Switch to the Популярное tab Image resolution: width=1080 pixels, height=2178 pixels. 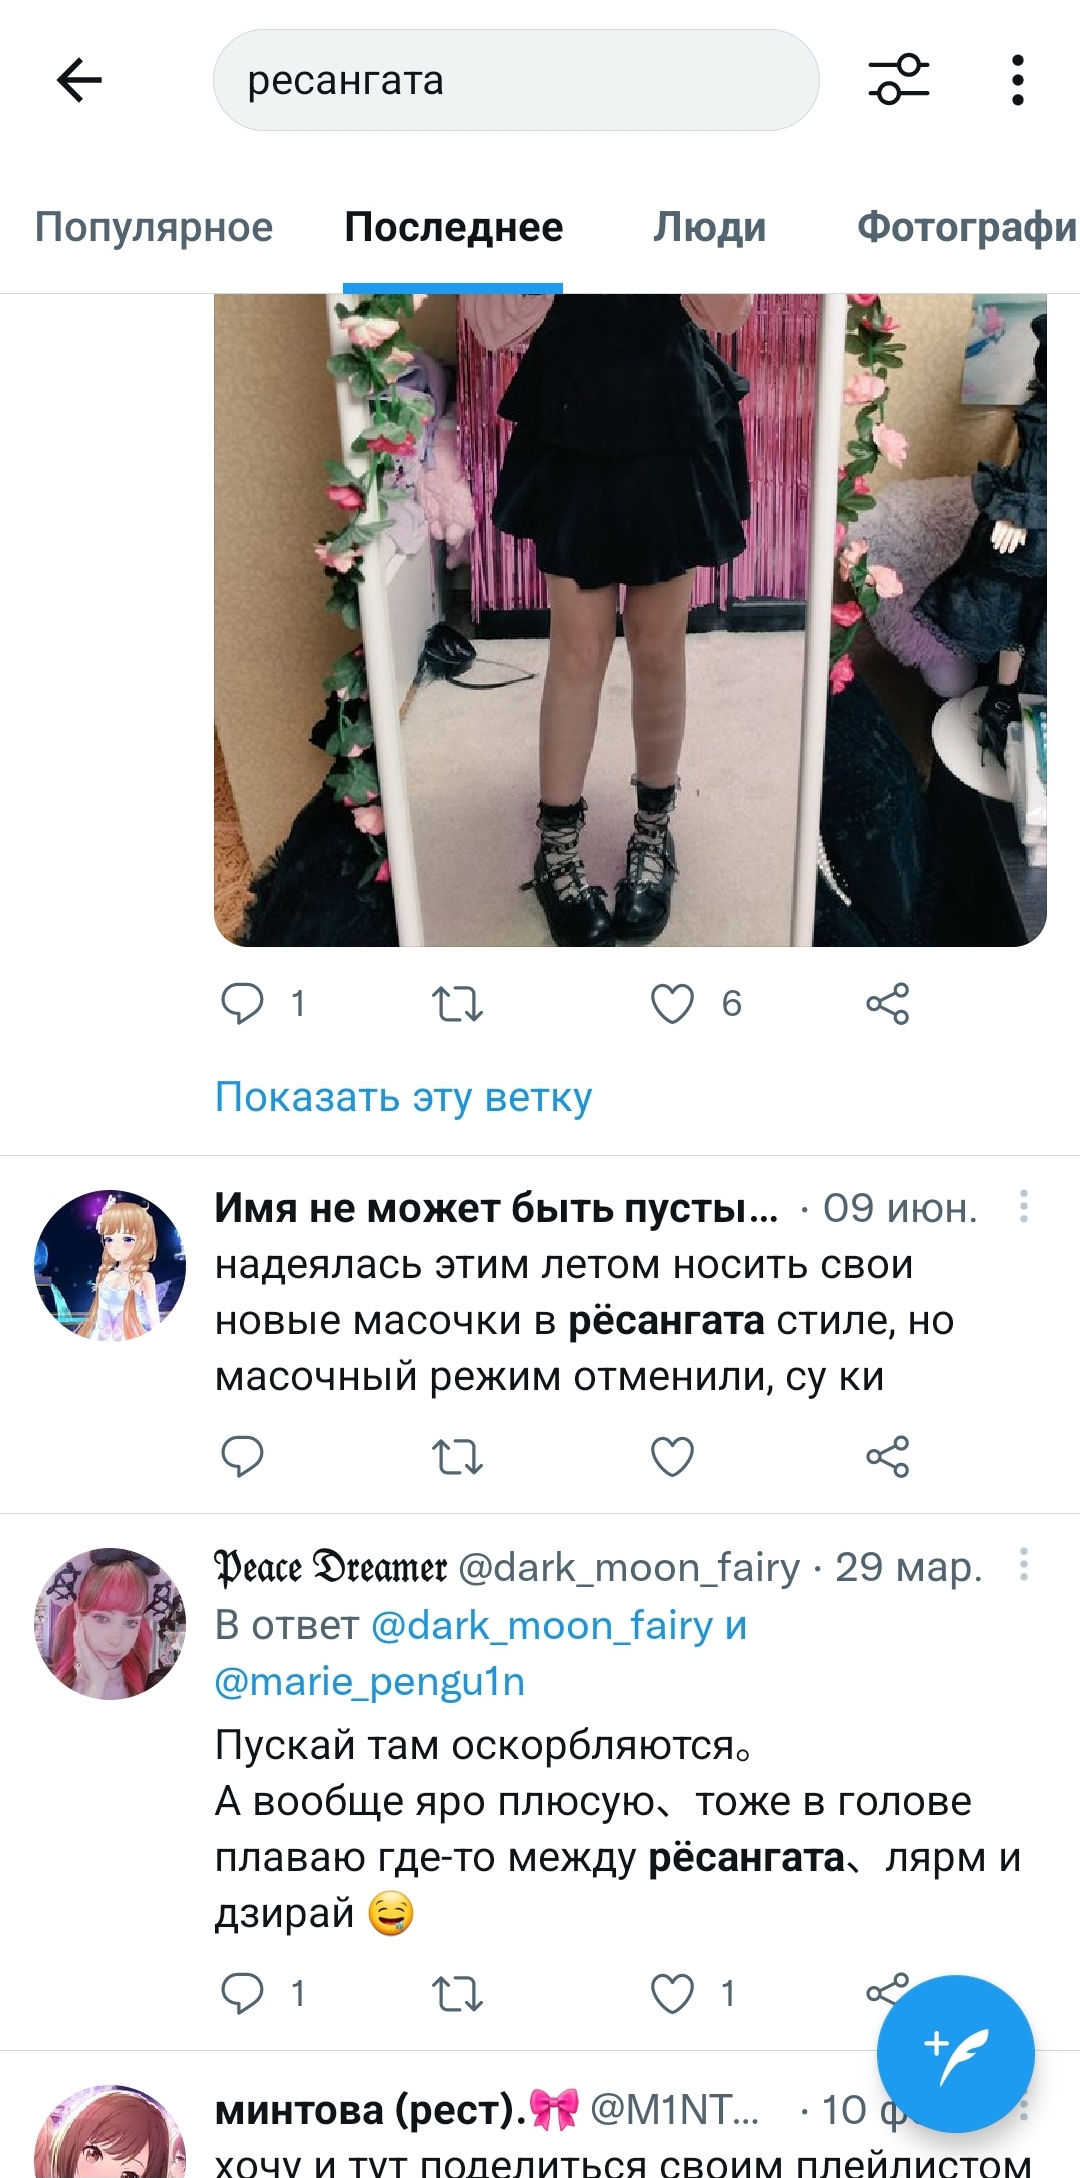coord(154,227)
